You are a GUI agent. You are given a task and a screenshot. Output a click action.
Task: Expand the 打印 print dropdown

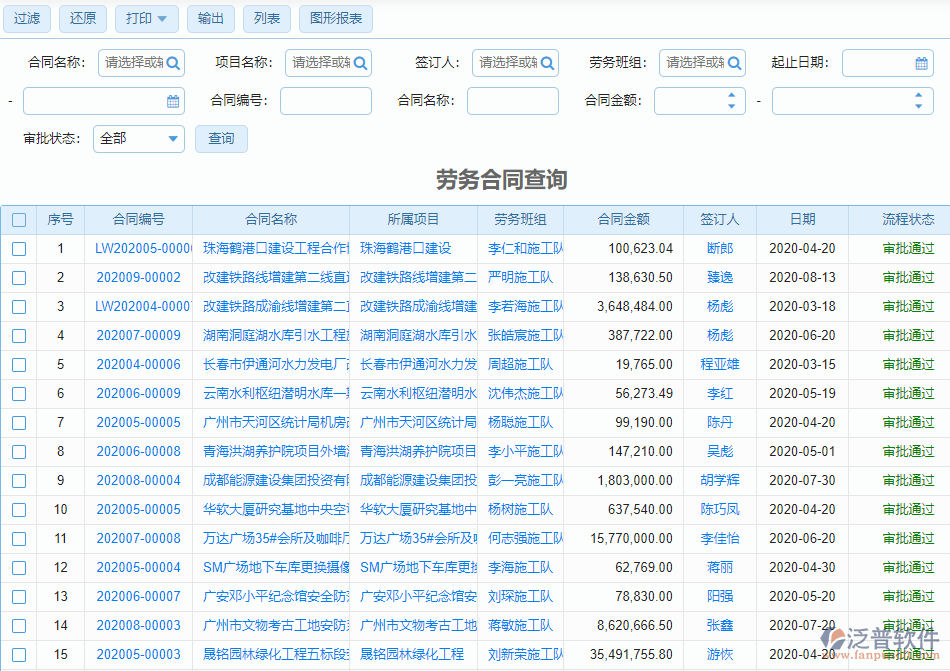pos(146,18)
